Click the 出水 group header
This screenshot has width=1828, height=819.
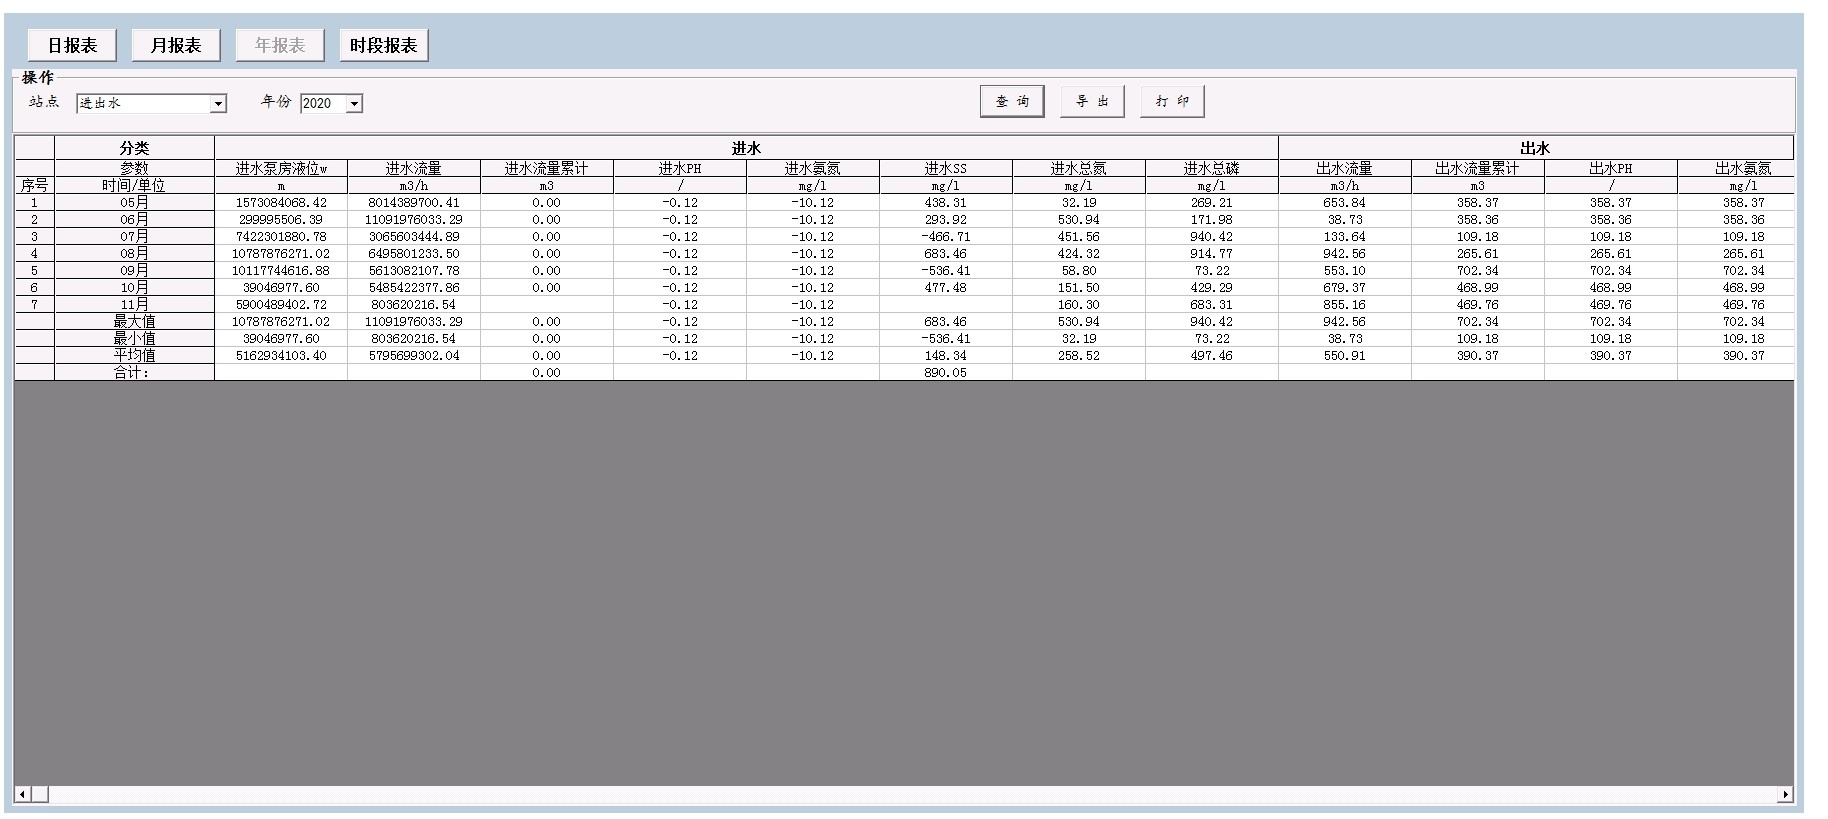tap(1535, 148)
